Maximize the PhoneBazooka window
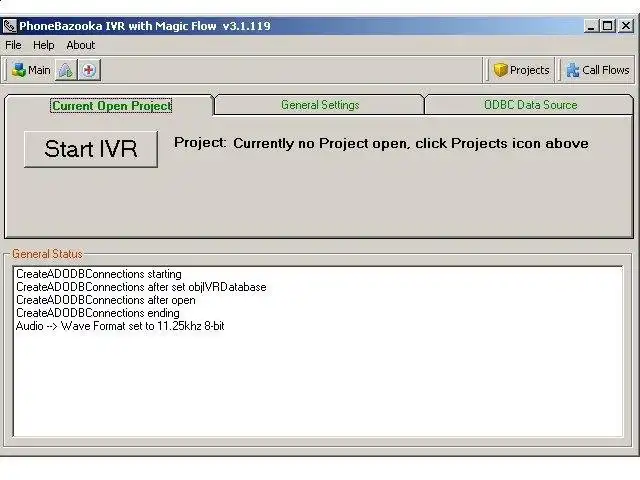Screen dimensions: 640x480 click(607, 26)
